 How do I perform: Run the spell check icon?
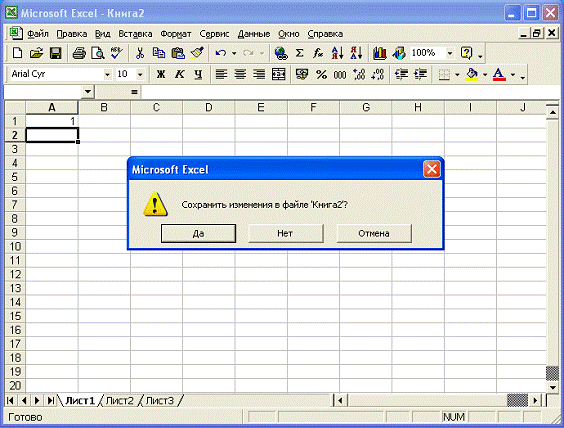pyautogui.click(x=117, y=53)
